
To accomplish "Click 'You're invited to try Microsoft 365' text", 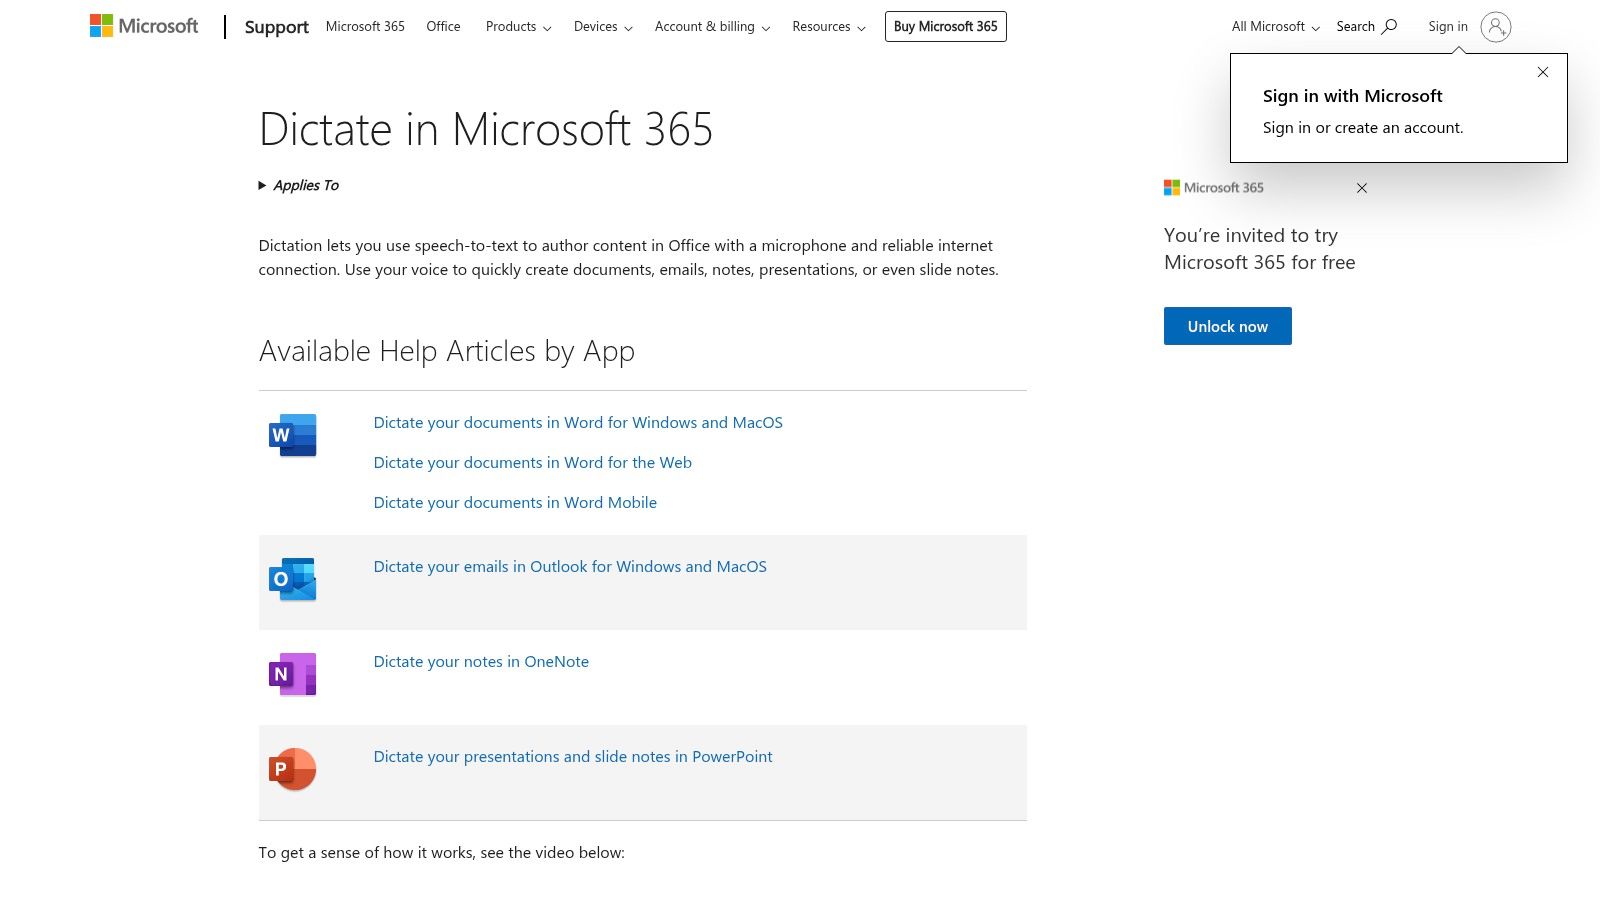I will pyautogui.click(x=1260, y=249).
